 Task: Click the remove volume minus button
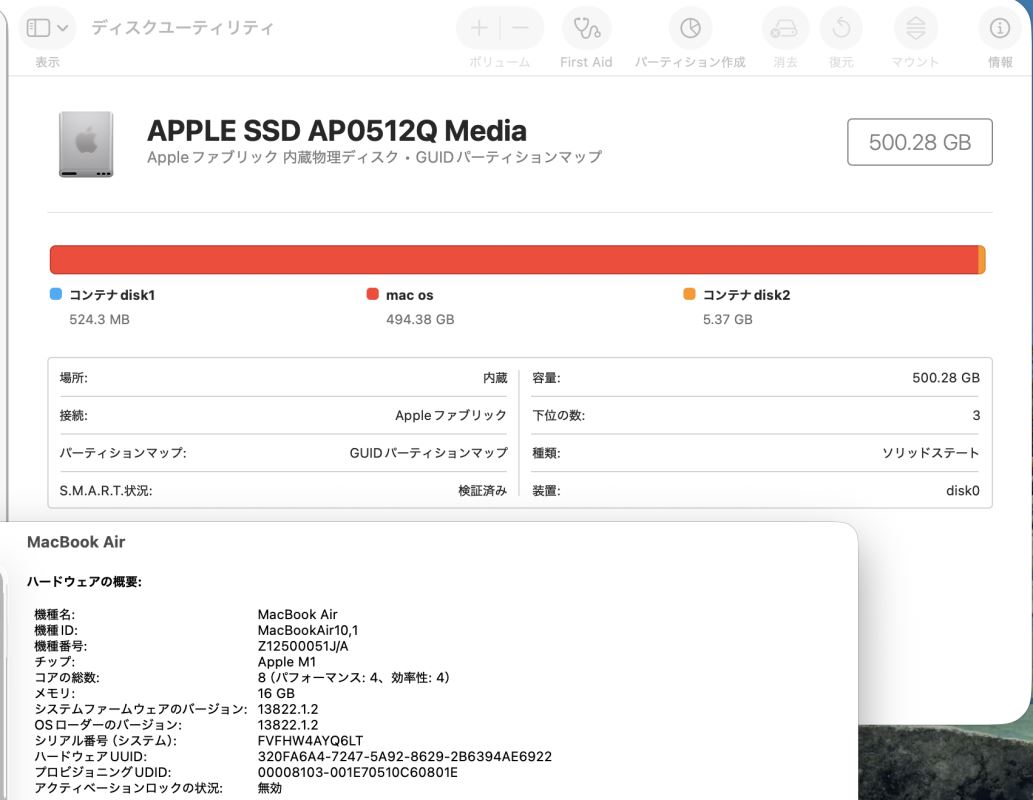pyautogui.click(x=521, y=28)
